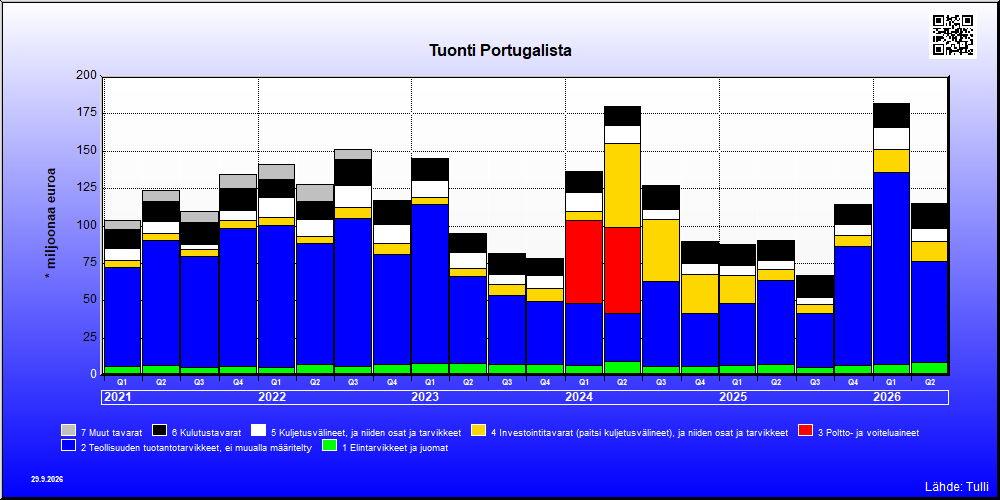Click the date text '29.9.2026'

click(47, 479)
